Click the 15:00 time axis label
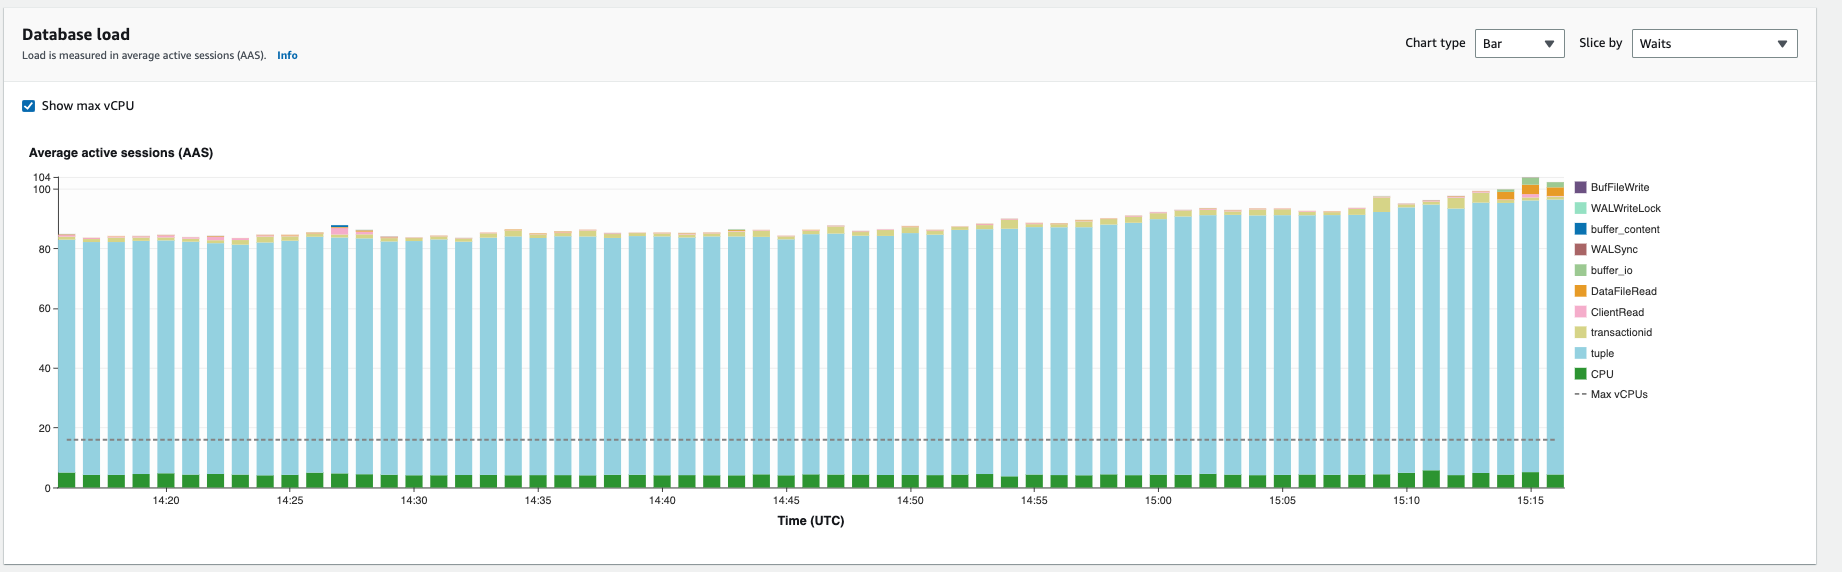The image size is (1842, 572). 1158,500
